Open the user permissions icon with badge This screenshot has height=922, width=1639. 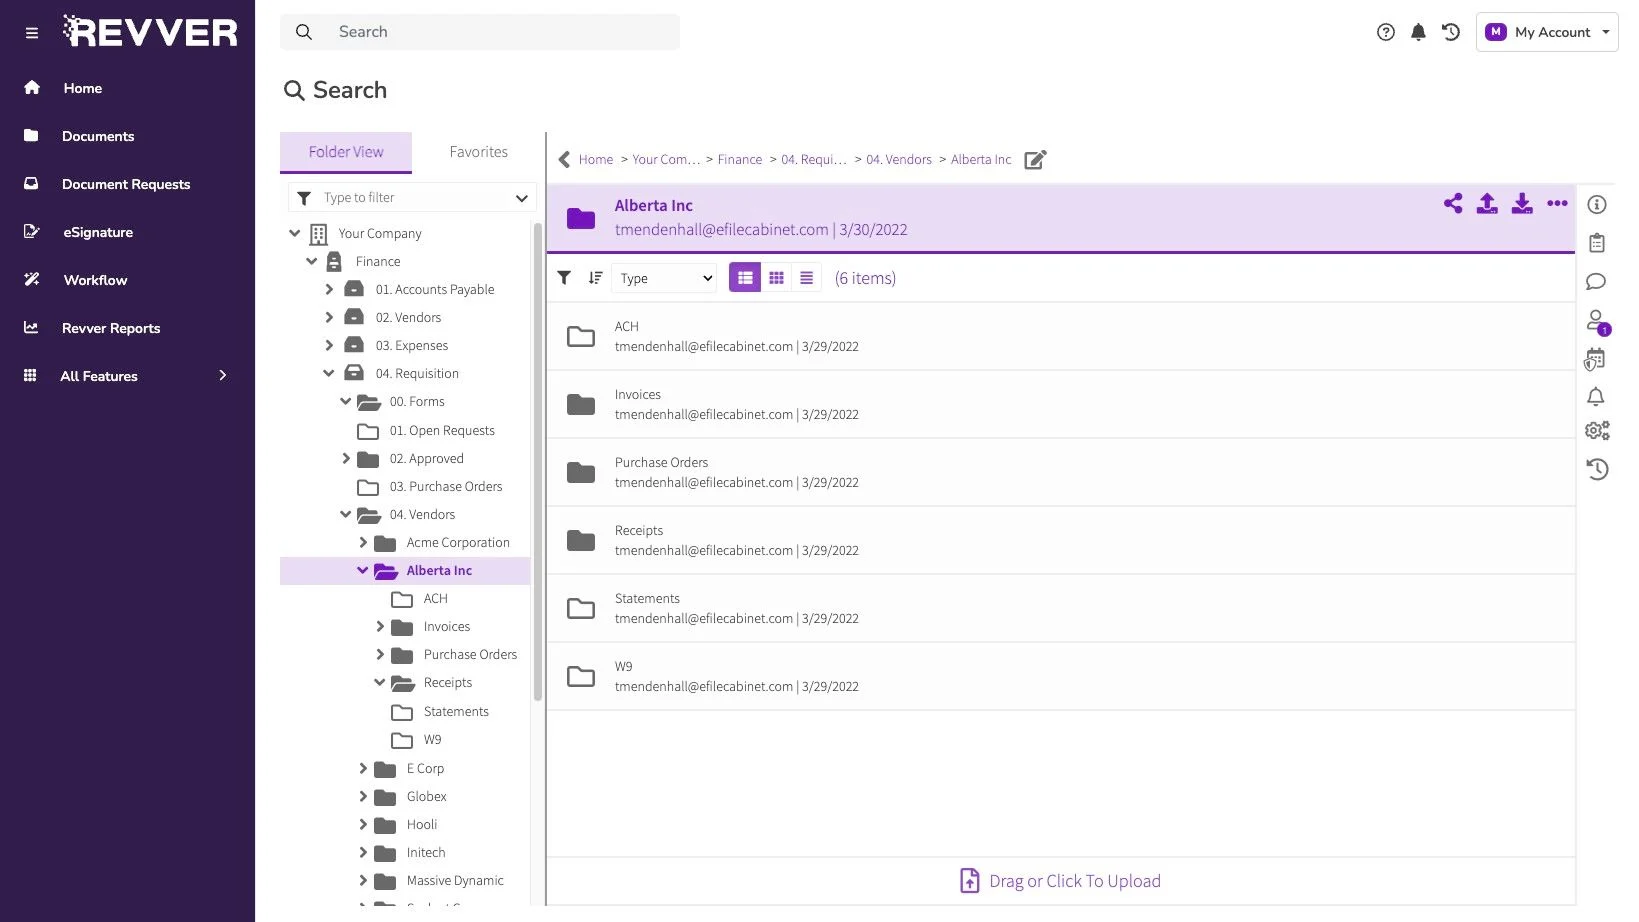coord(1598,322)
